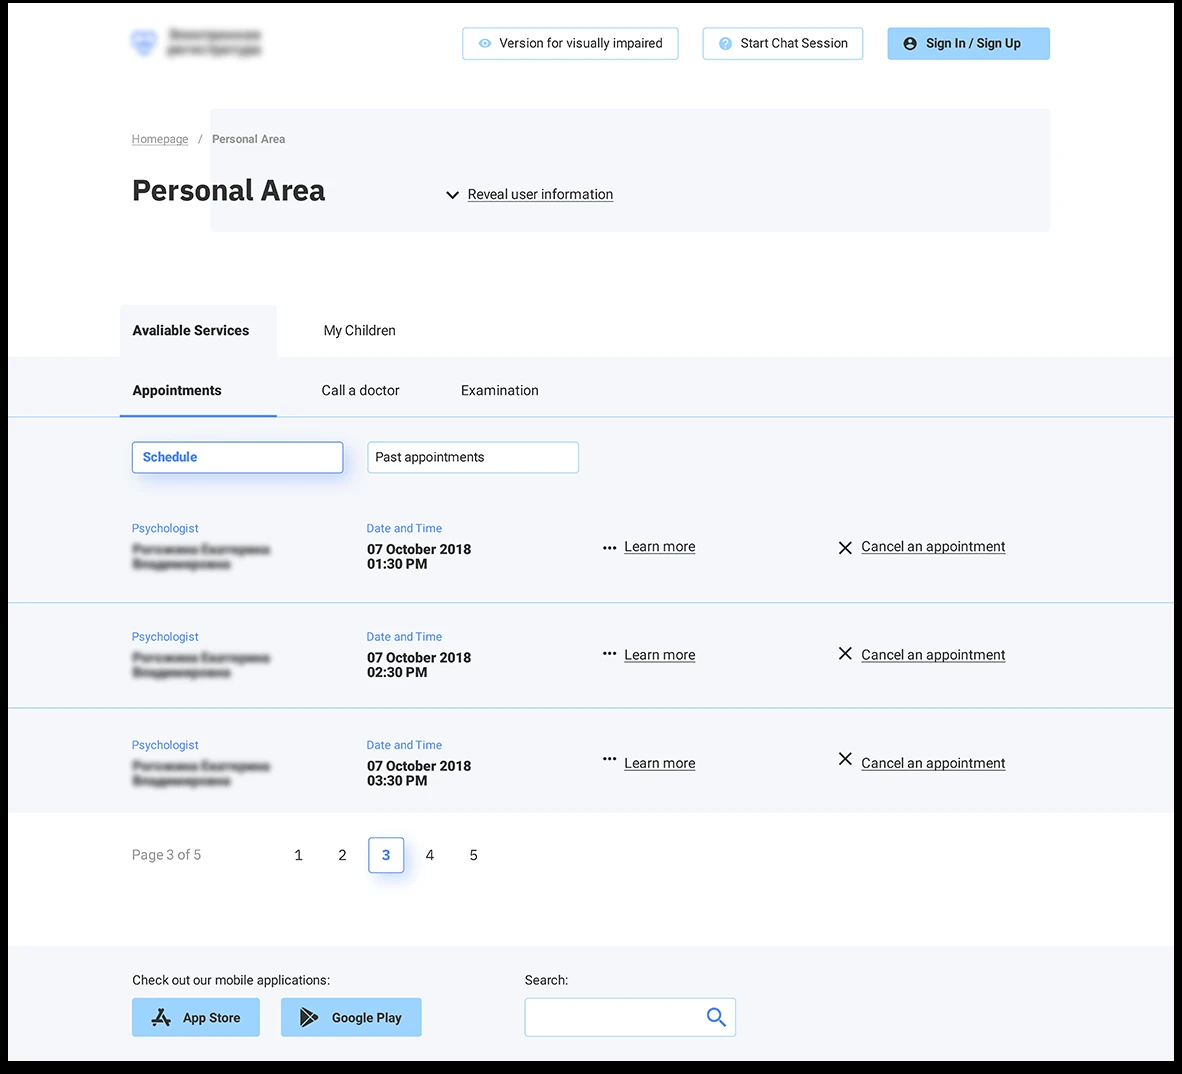Learn more about the 01:30 PM appointment
This screenshot has height=1074, width=1182.
660,546
